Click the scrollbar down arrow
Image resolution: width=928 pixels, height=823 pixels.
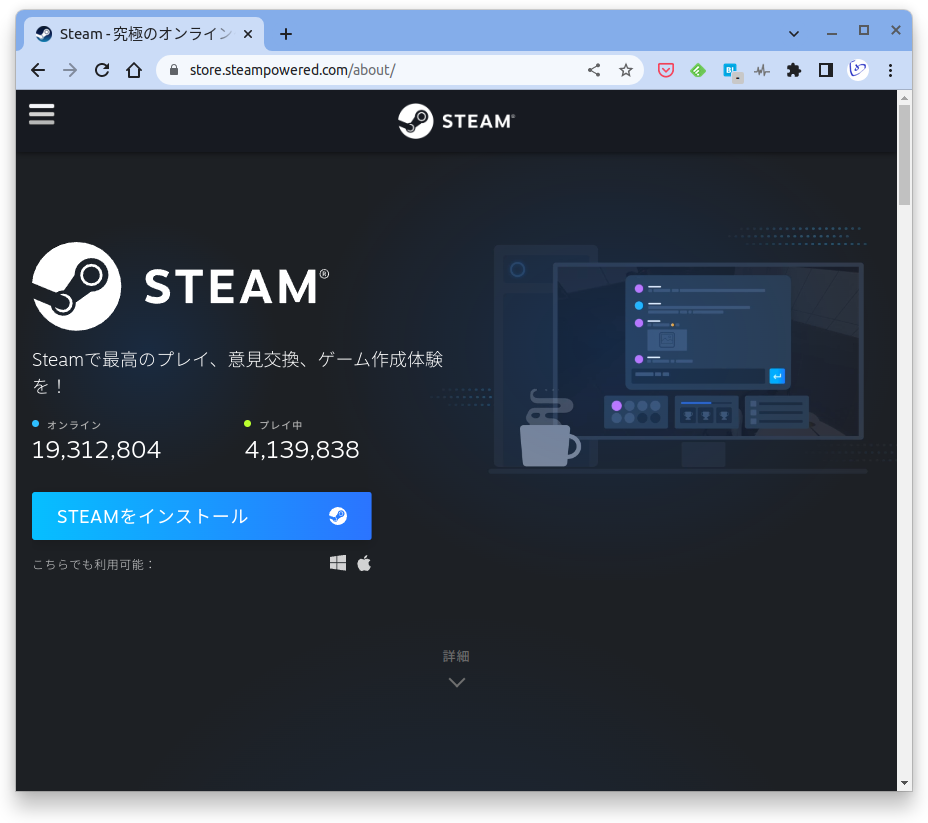coord(904,783)
